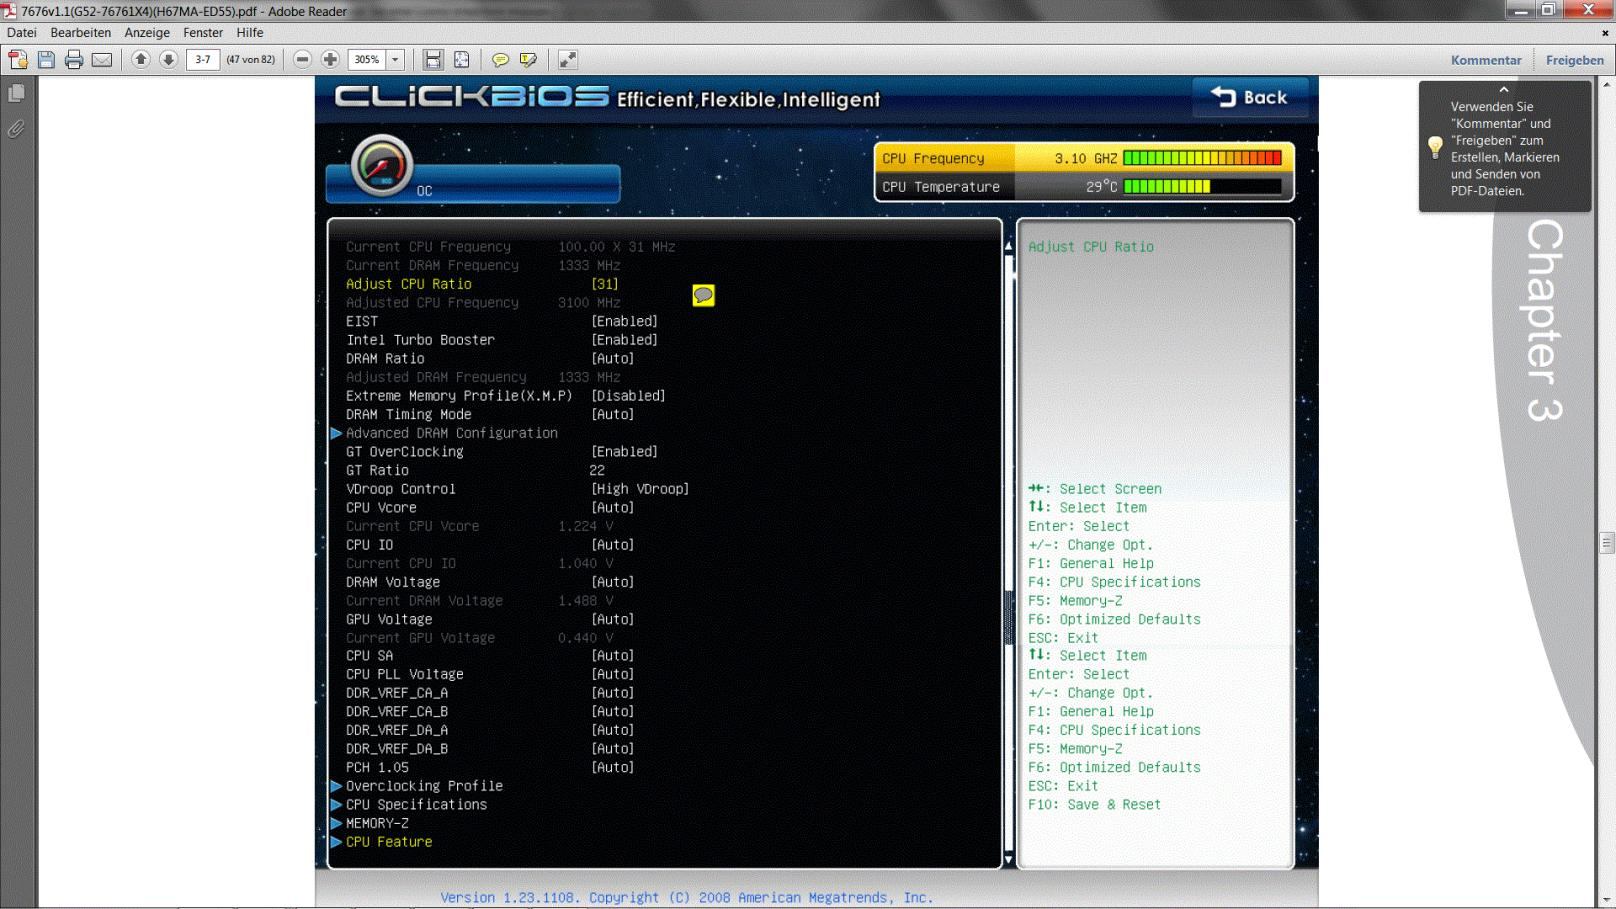This screenshot has height=909, width=1616.
Task: Open the Datei menu
Action: tap(21, 33)
